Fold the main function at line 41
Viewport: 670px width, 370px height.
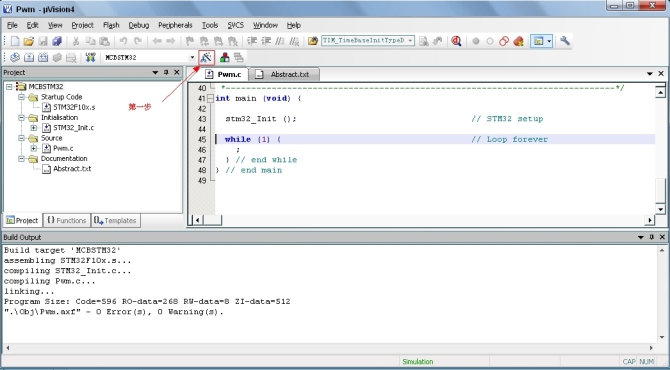tap(210, 98)
